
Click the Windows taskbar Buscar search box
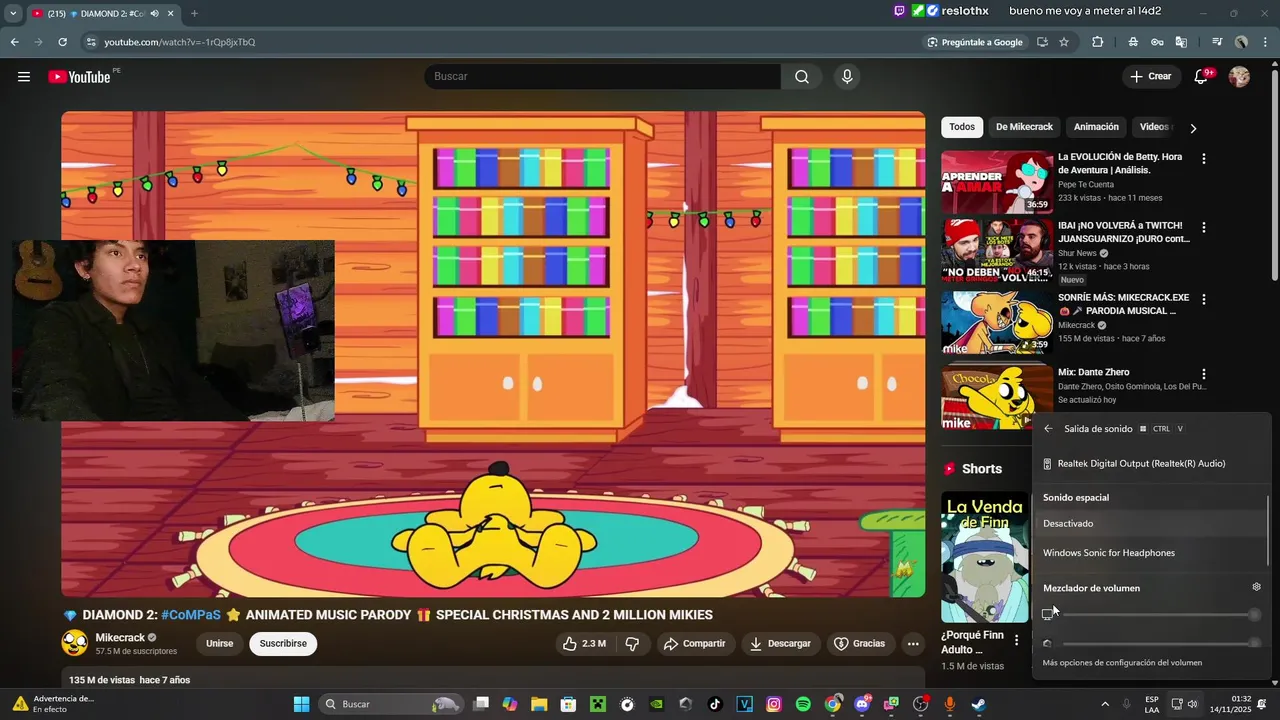(x=392, y=704)
